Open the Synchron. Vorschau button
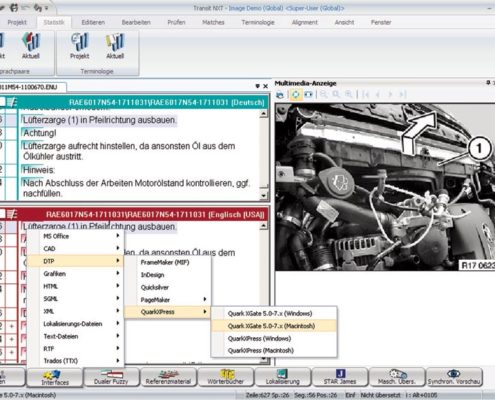Screen dimensions: 495x400 454,377
